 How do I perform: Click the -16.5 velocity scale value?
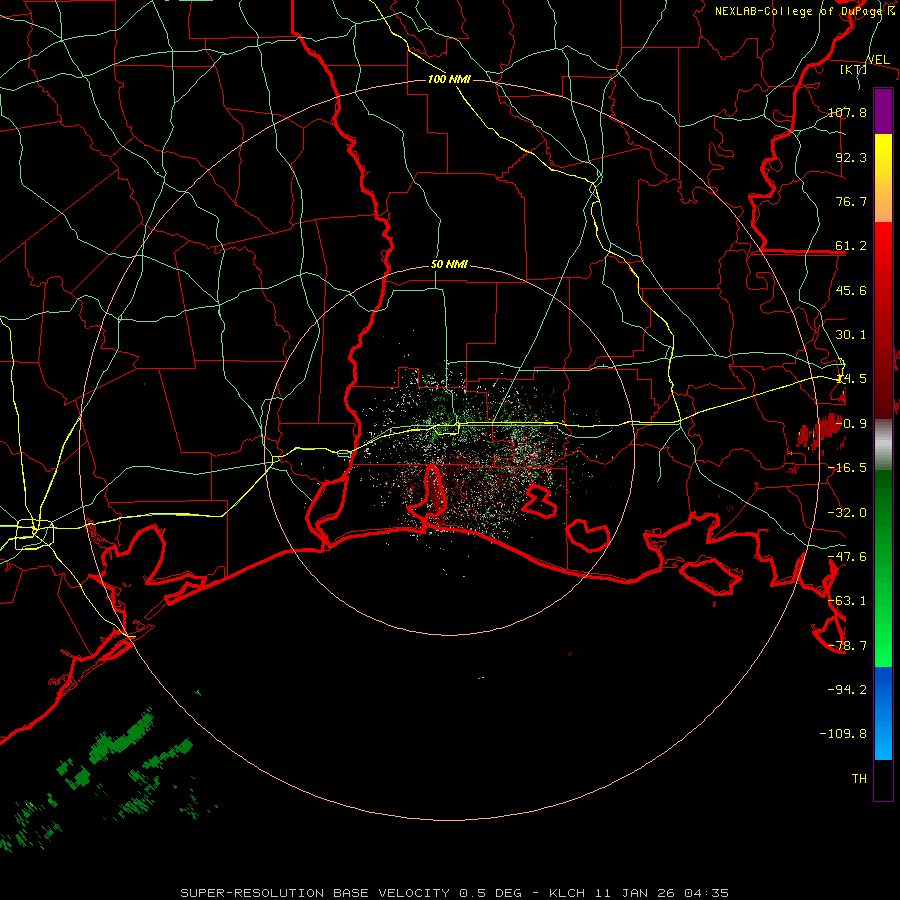847,468
